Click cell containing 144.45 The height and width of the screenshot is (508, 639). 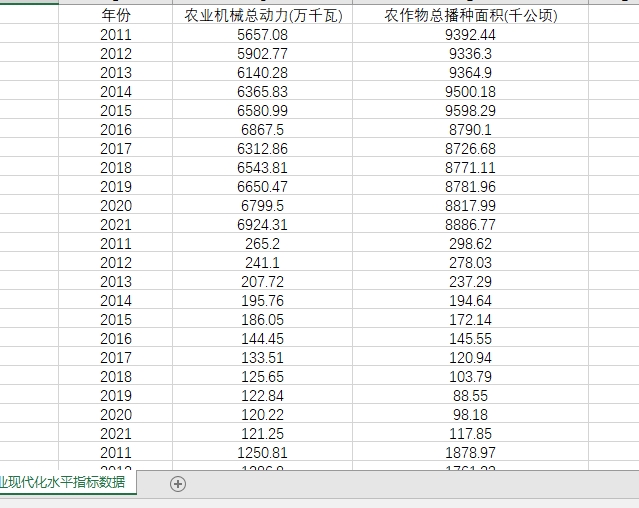pyautogui.click(x=262, y=339)
